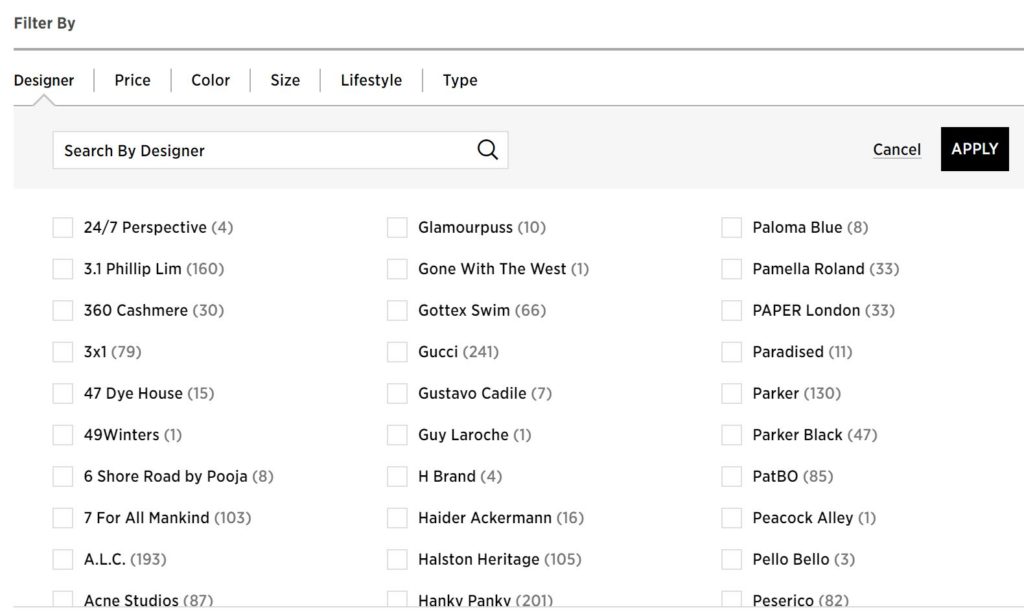Select the Gottex Swim checkbox
1024x612 pixels.
click(397, 310)
